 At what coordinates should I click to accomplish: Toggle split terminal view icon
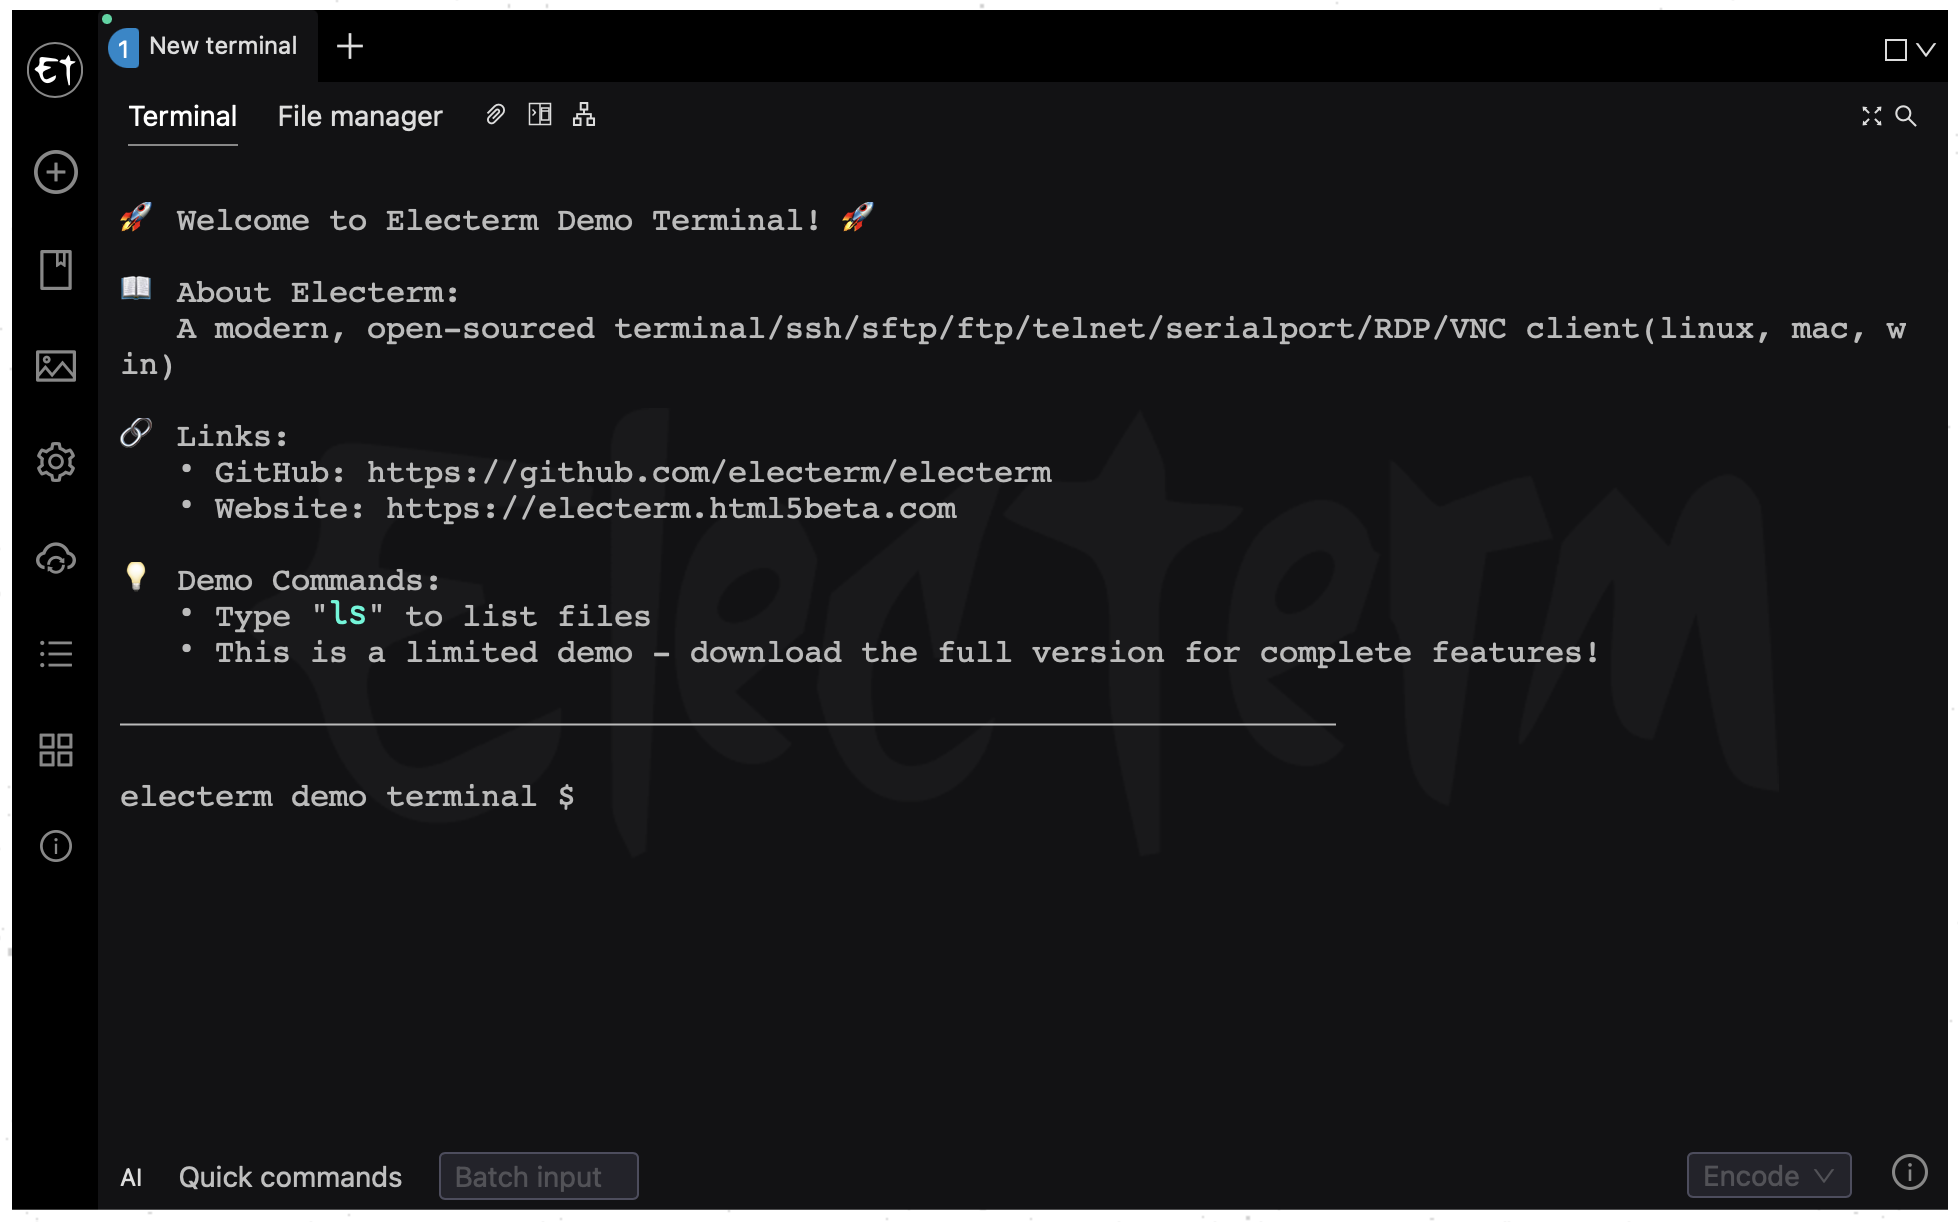[540, 114]
